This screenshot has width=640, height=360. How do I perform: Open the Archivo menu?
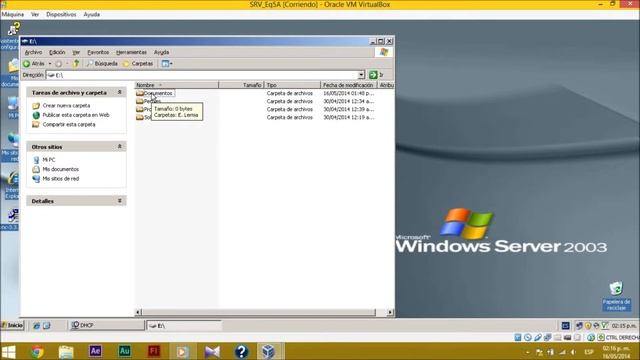(33, 52)
